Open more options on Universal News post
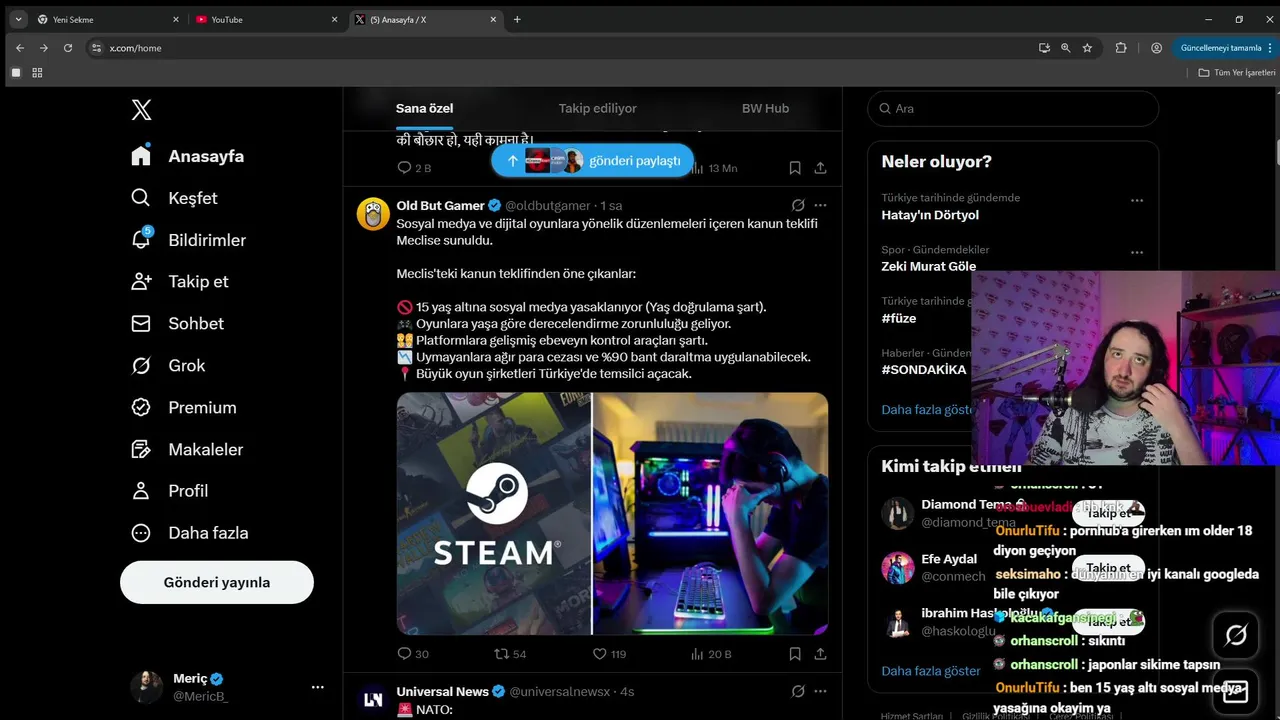 point(820,691)
